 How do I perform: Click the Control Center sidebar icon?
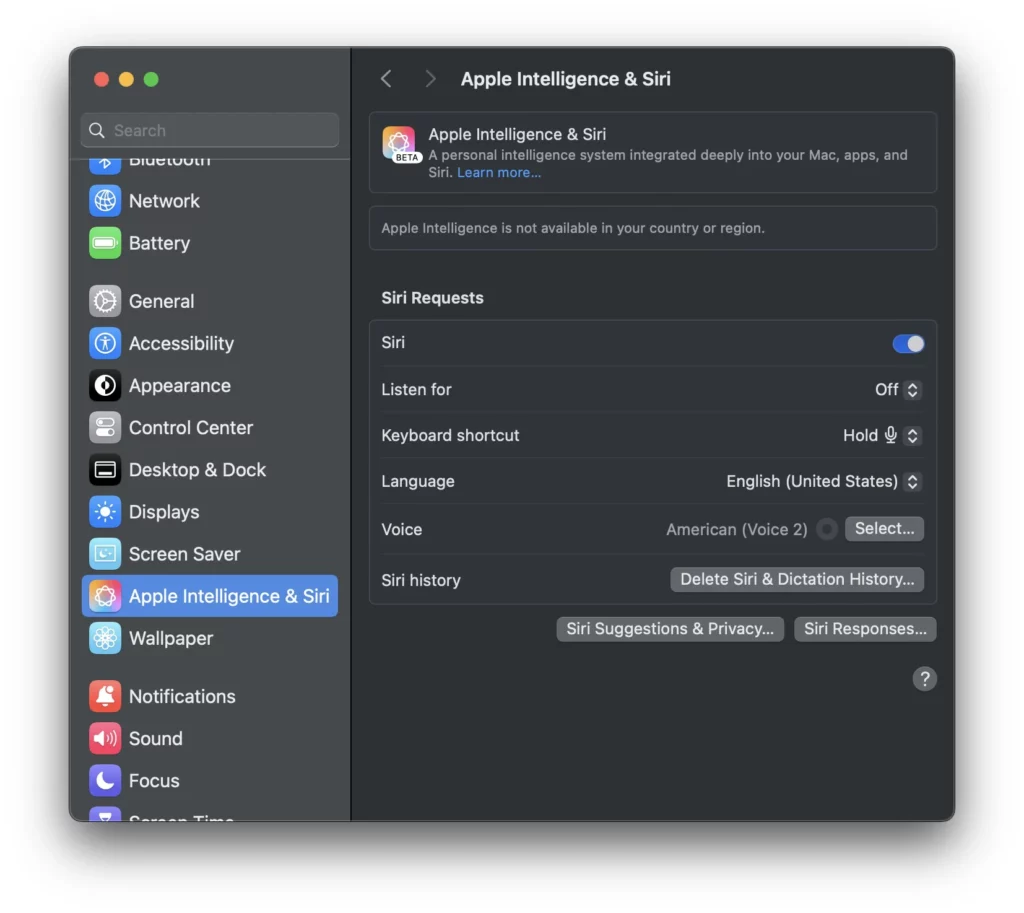pos(104,428)
